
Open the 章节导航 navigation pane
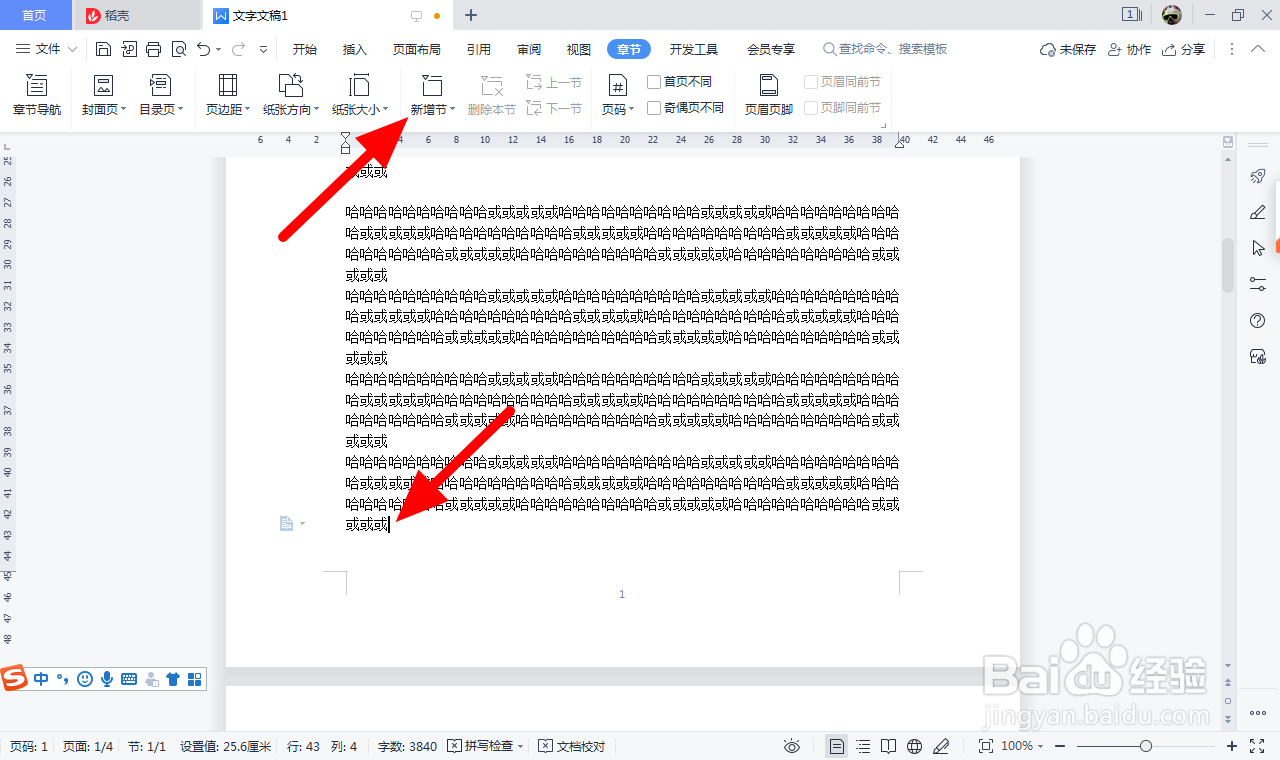37,96
